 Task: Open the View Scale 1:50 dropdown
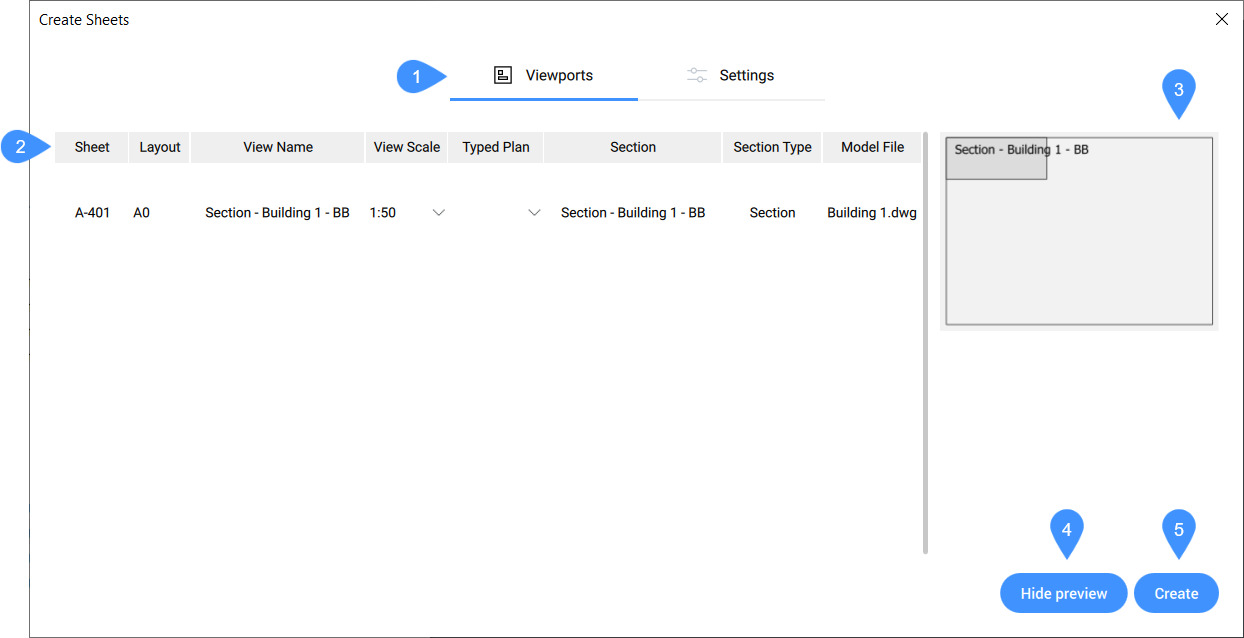click(437, 213)
